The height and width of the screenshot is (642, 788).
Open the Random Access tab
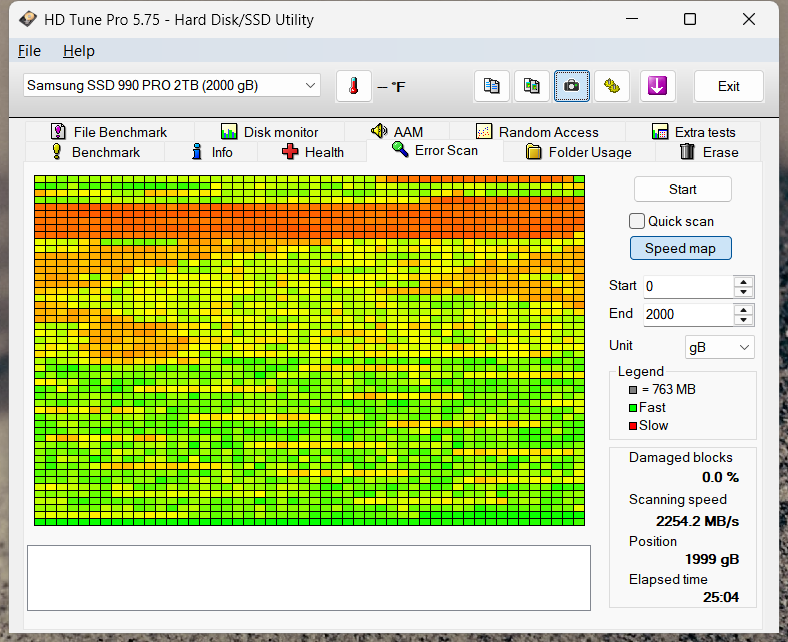click(x=537, y=132)
